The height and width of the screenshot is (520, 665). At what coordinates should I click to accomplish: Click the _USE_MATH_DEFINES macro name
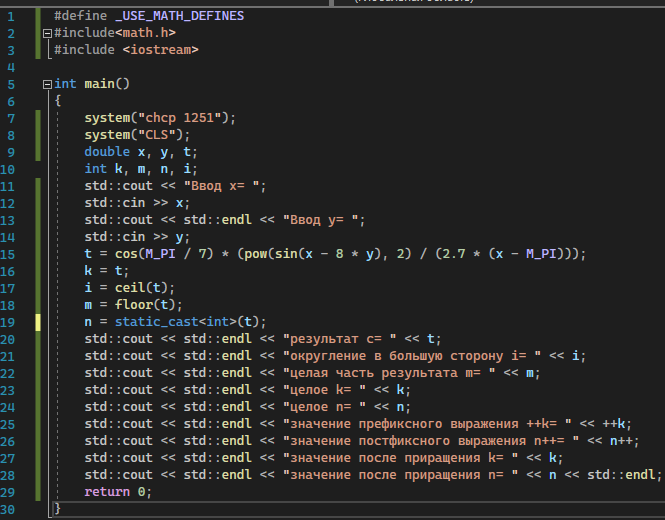coord(180,16)
